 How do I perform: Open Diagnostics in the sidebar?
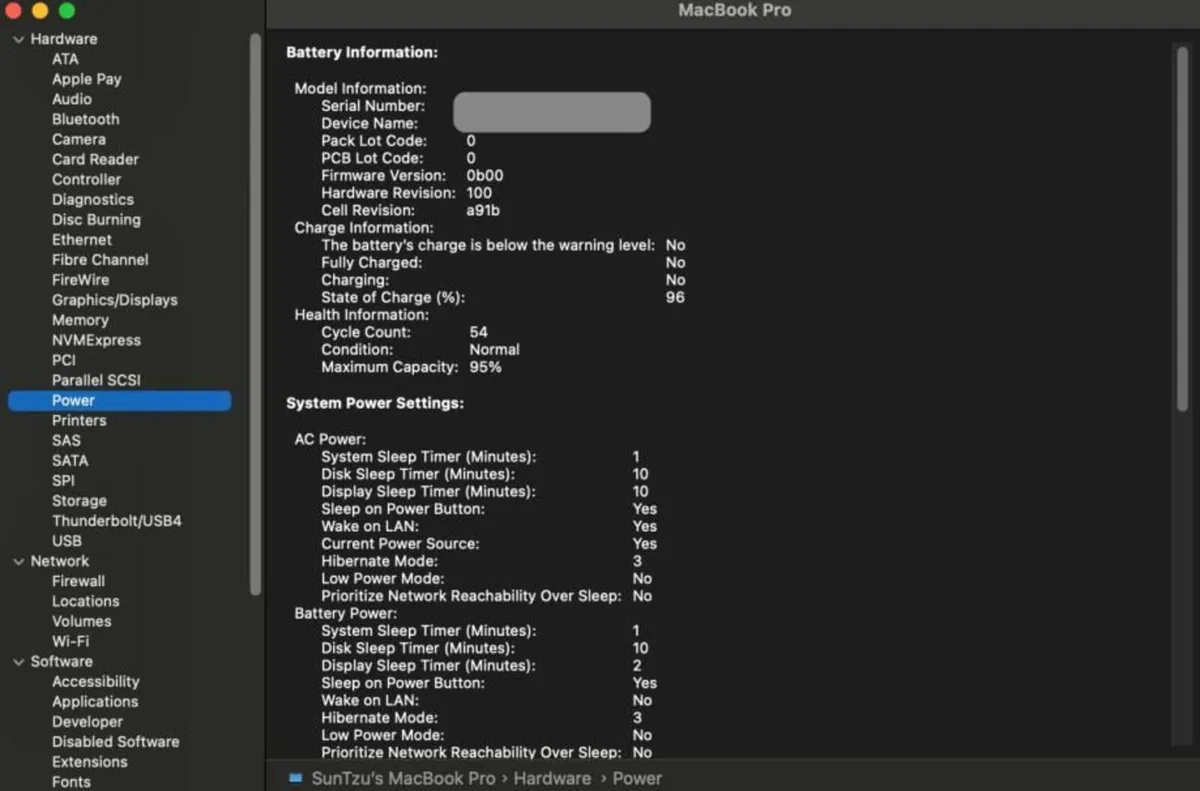point(93,199)
